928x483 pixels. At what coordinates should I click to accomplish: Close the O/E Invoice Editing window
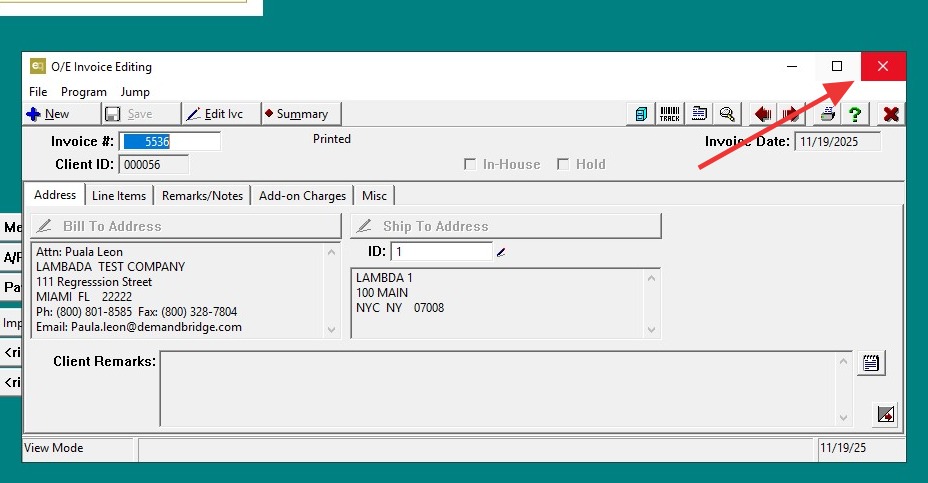click(x=883, y=66)
